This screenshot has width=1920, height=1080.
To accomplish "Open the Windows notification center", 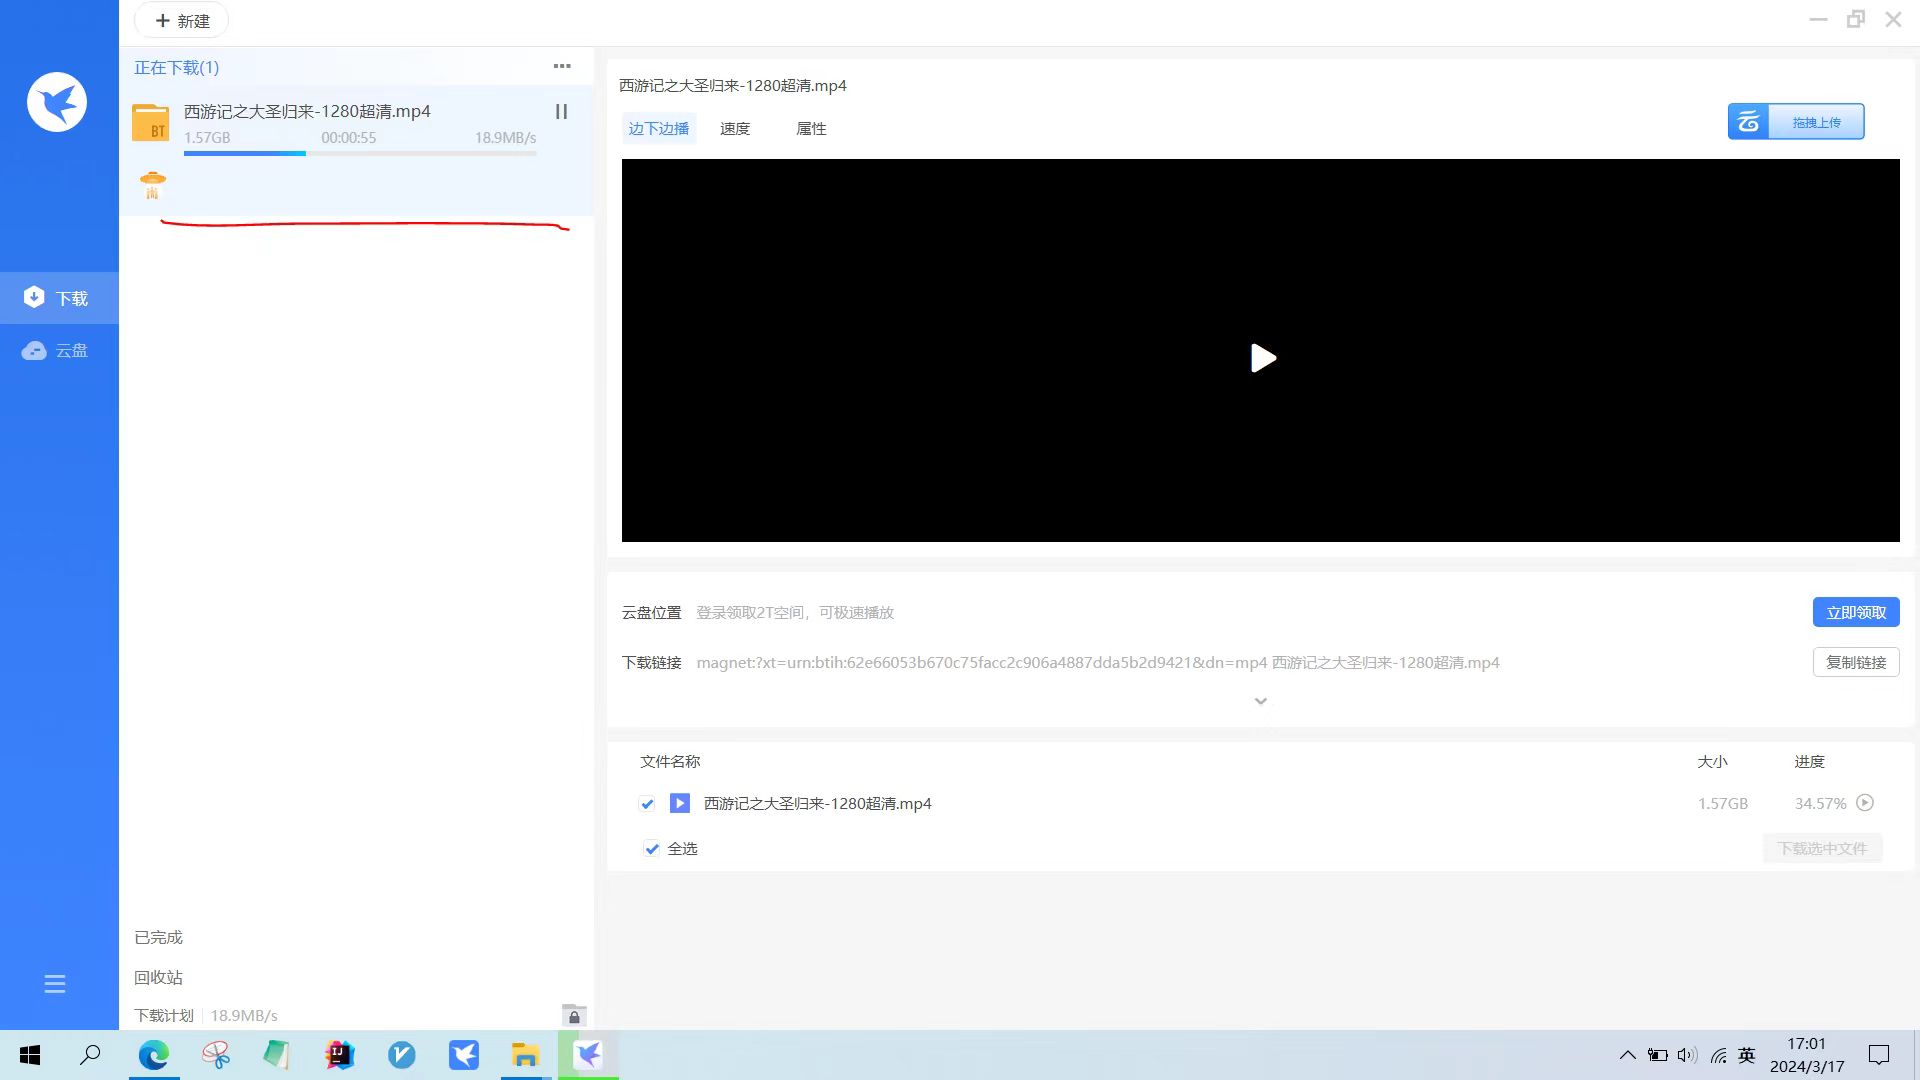I will tap(1879, 1055).
